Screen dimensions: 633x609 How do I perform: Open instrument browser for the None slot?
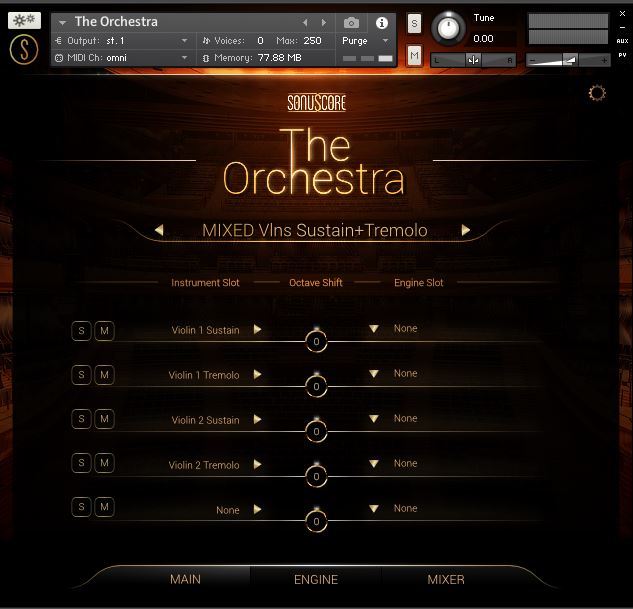(x=257, y=509)
